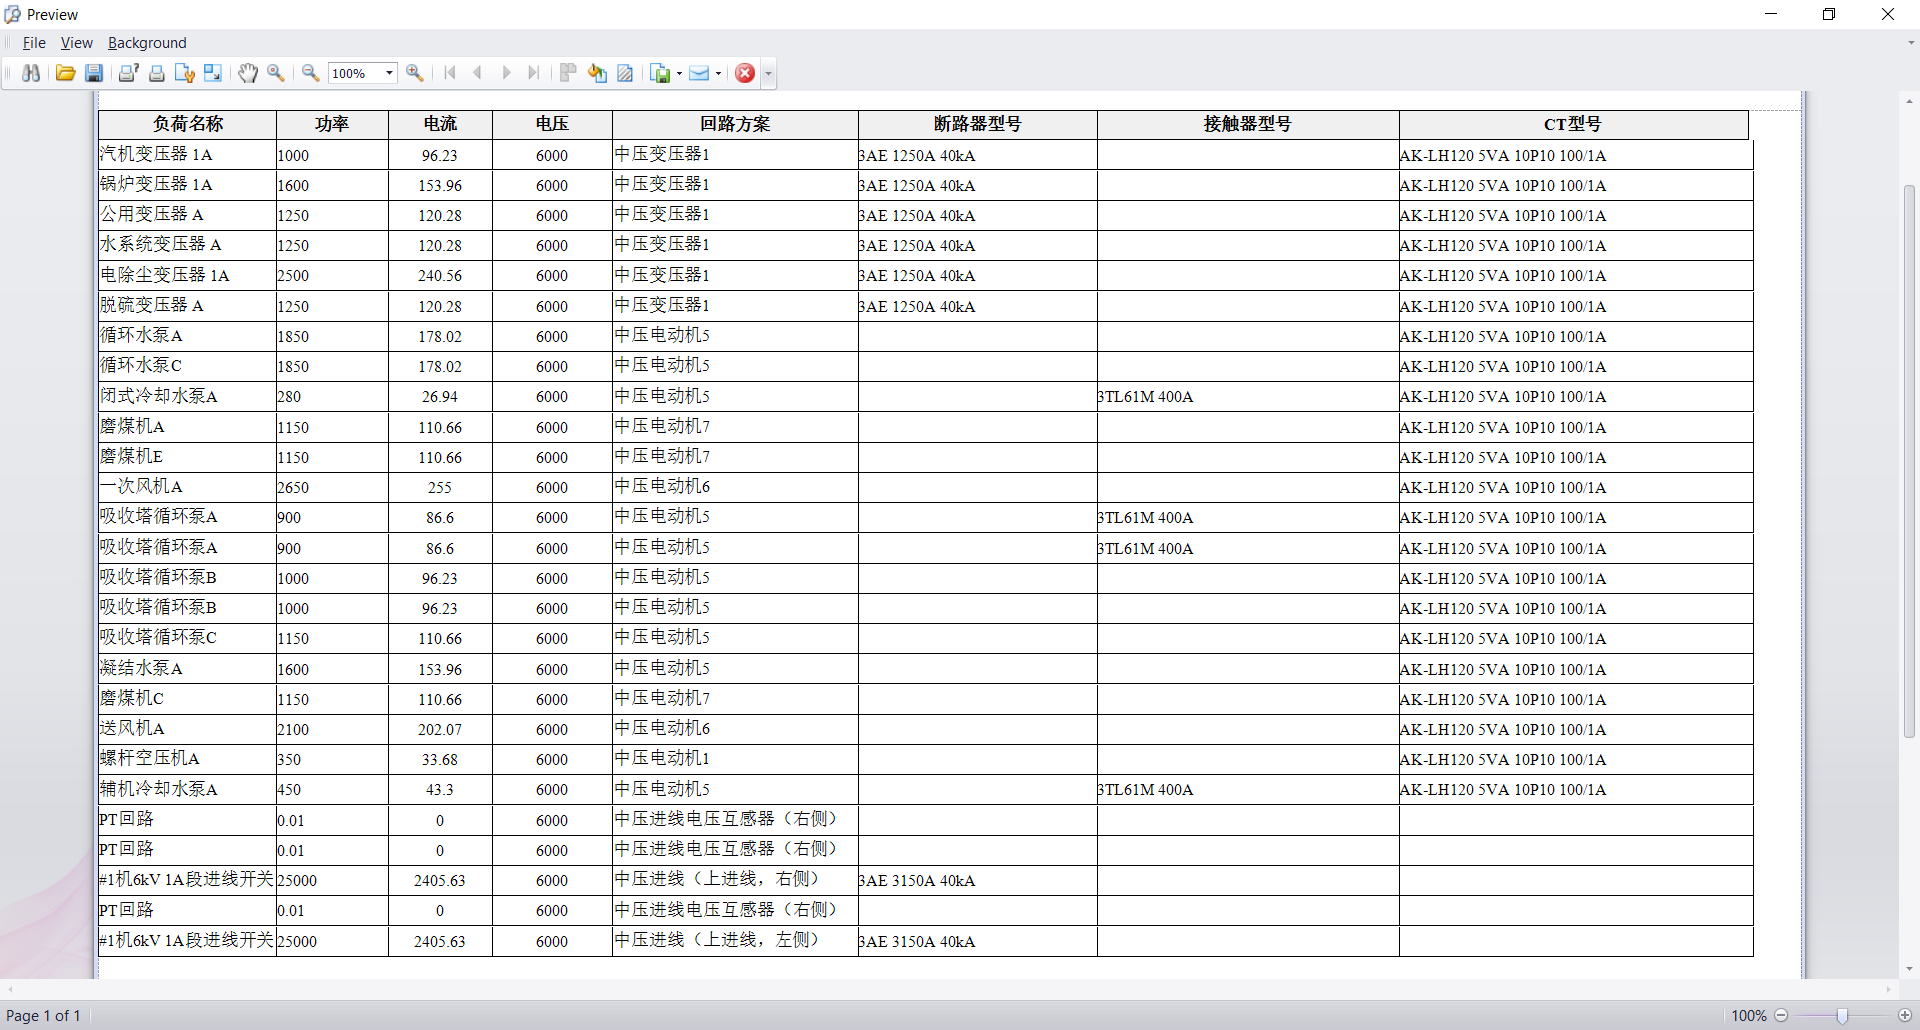This screenshot has height=1030, width=1920.
Task: Open the View menu
Action: (76, 43)
